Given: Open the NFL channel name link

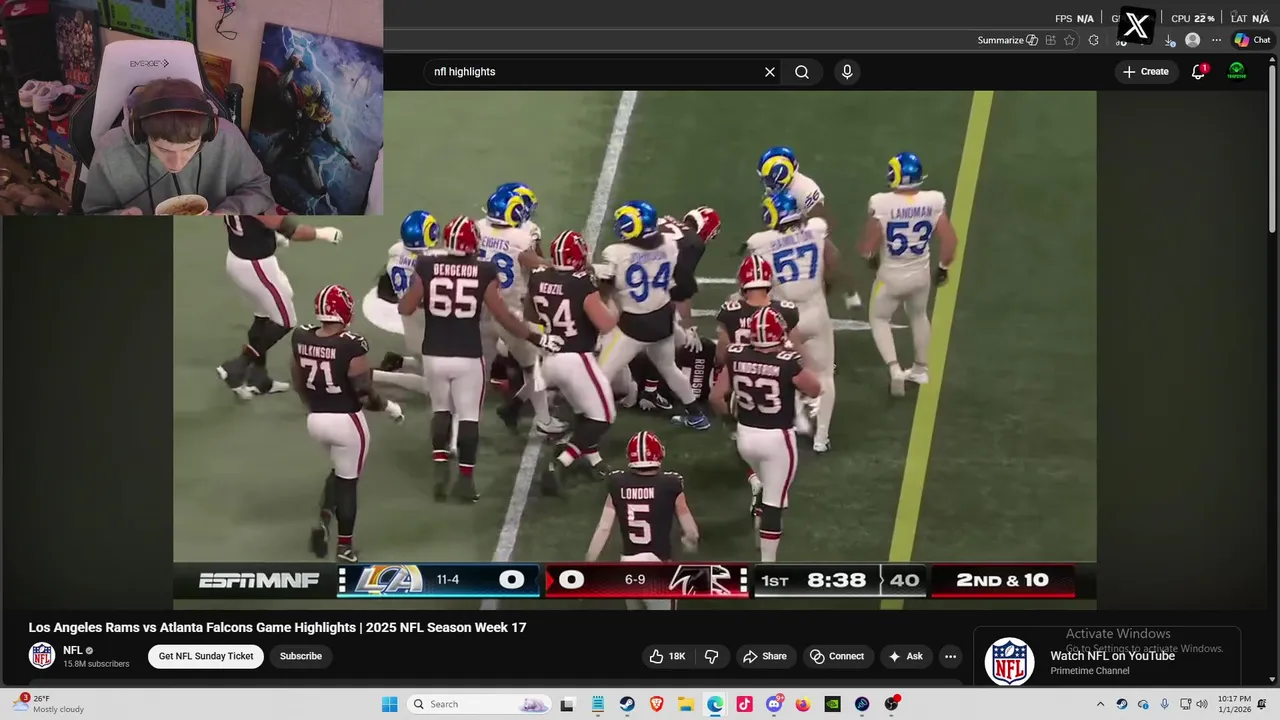Looking at the screenshot, I should (x=73, y=650).
